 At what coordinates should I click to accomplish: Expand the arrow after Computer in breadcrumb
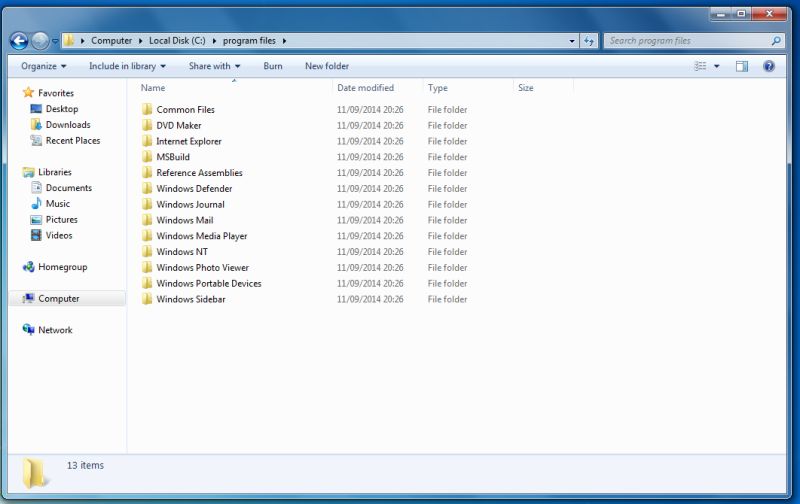[140, 41]
